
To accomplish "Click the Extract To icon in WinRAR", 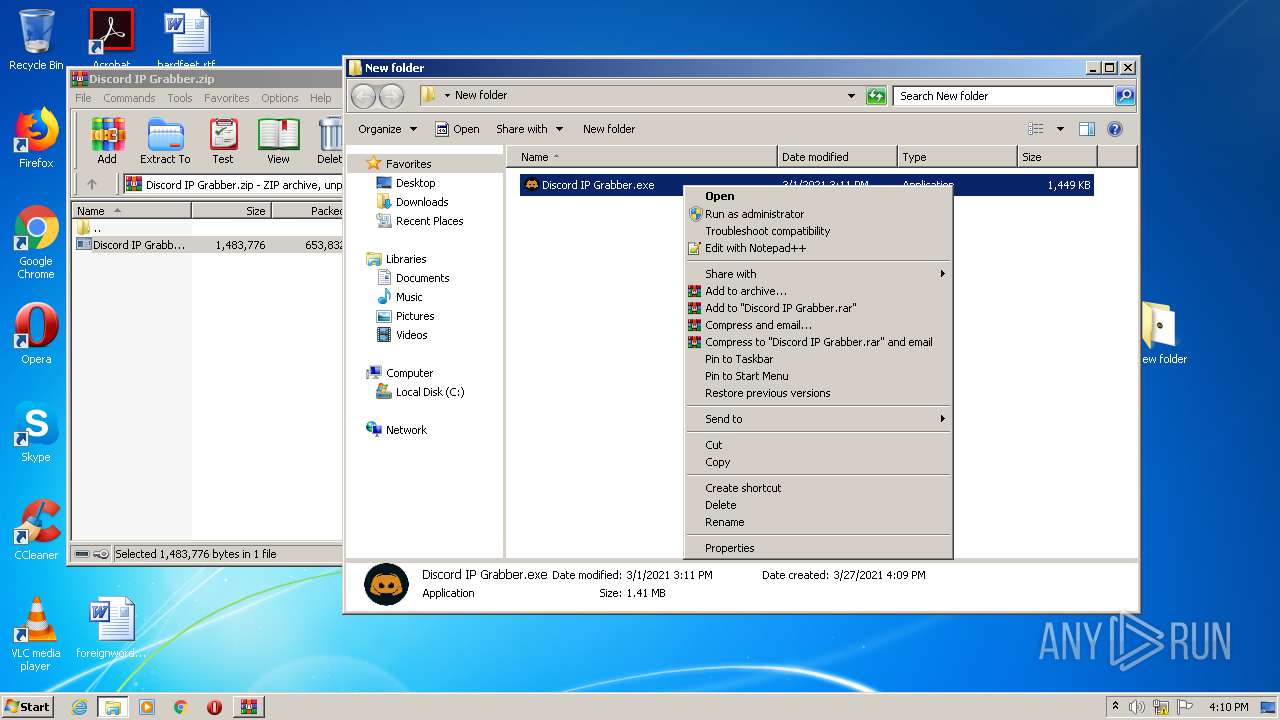I will pyautogui.click(x=165, y=140).
